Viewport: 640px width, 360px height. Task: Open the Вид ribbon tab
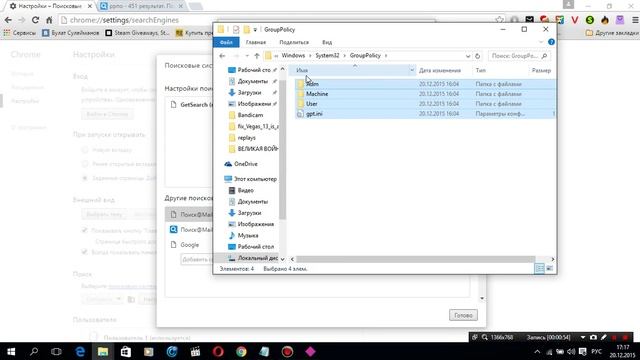[327, 42]
